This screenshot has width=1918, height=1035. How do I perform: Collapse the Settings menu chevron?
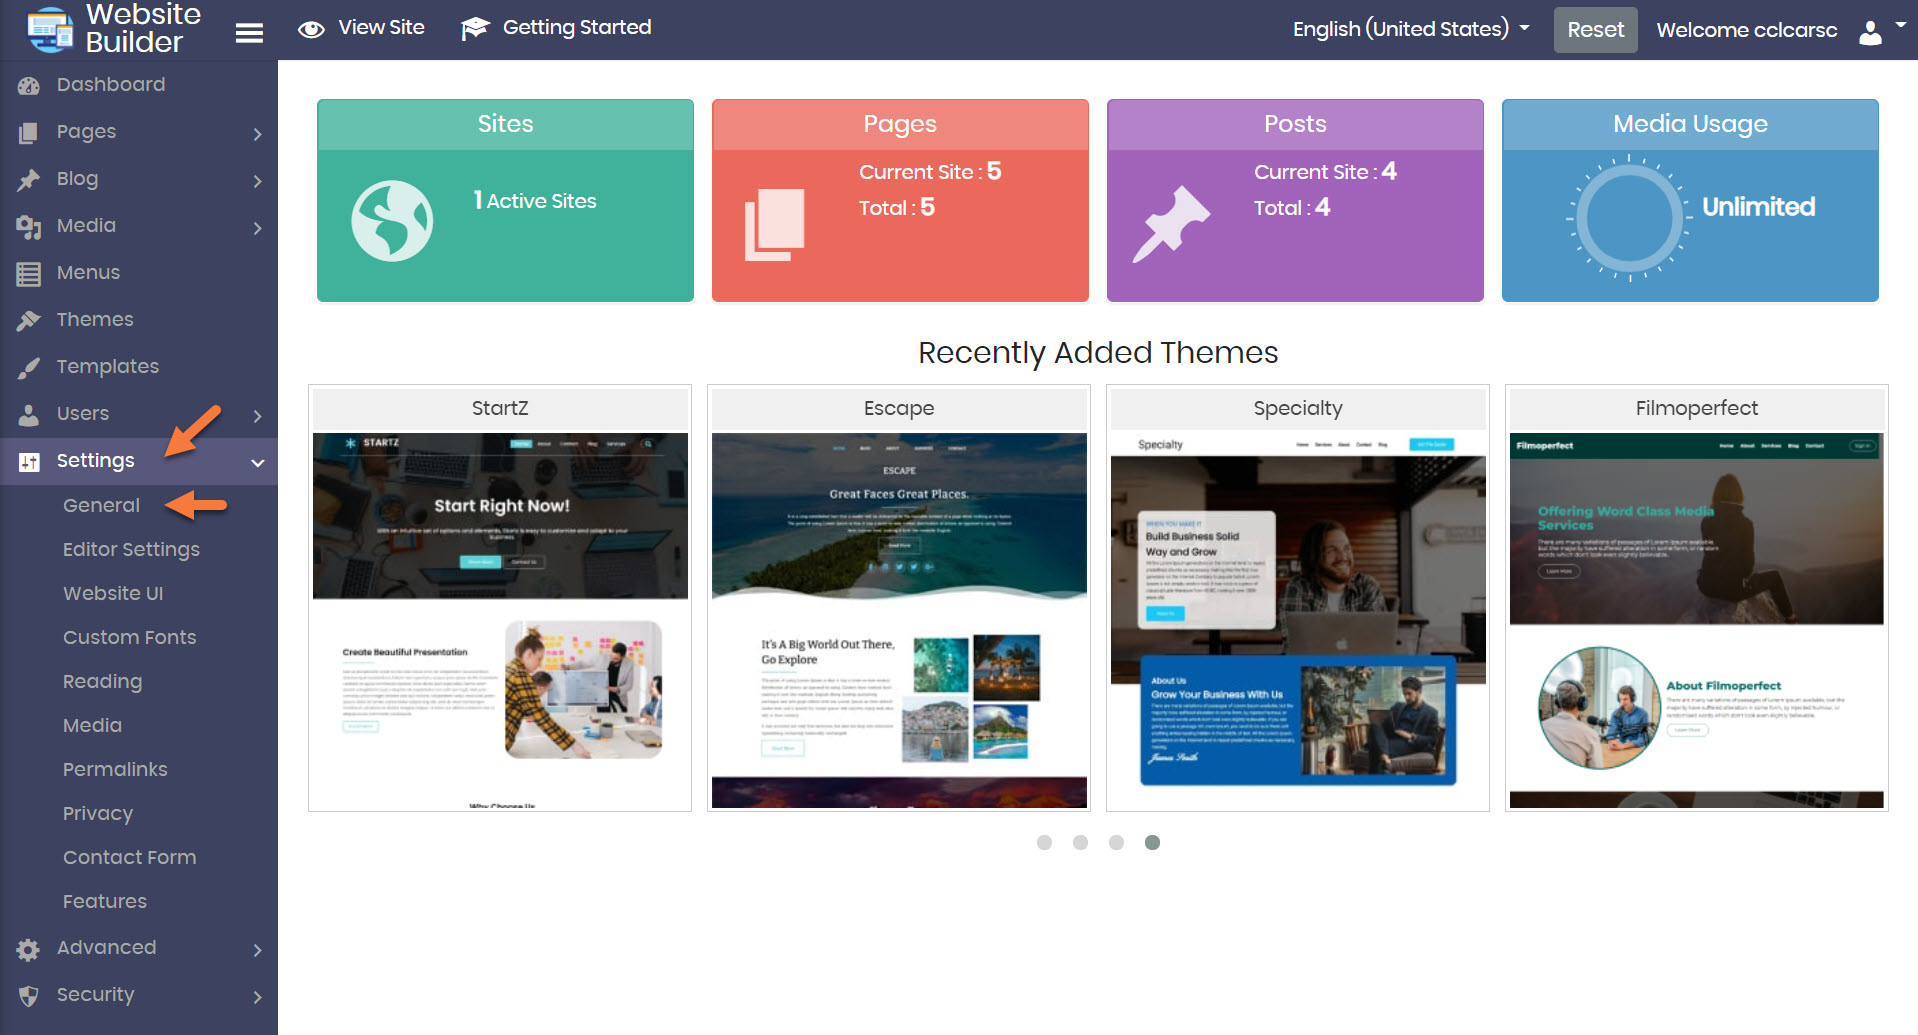point(257,462)
